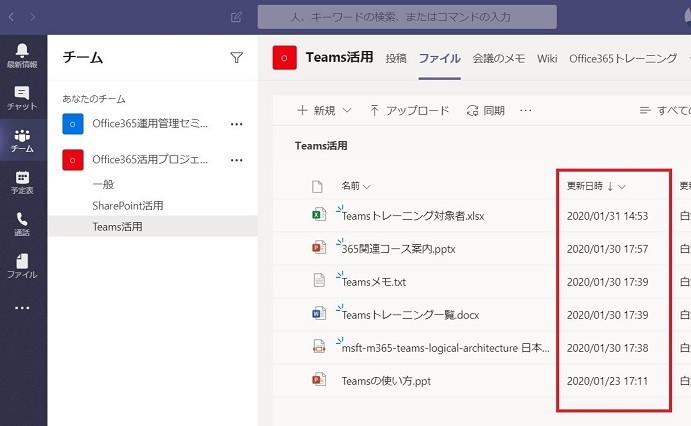This screenshot has height=426, width=691.
Task: Switch to the 投稿 tab
Action: point(396,58)
